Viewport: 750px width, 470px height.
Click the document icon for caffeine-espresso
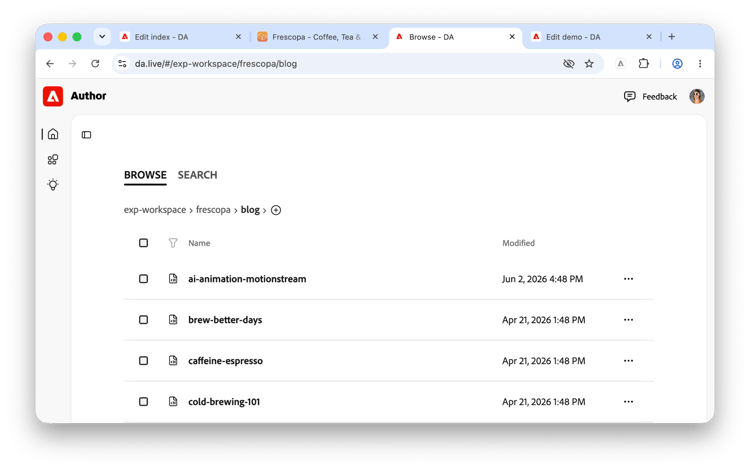[x=173, y=361]
